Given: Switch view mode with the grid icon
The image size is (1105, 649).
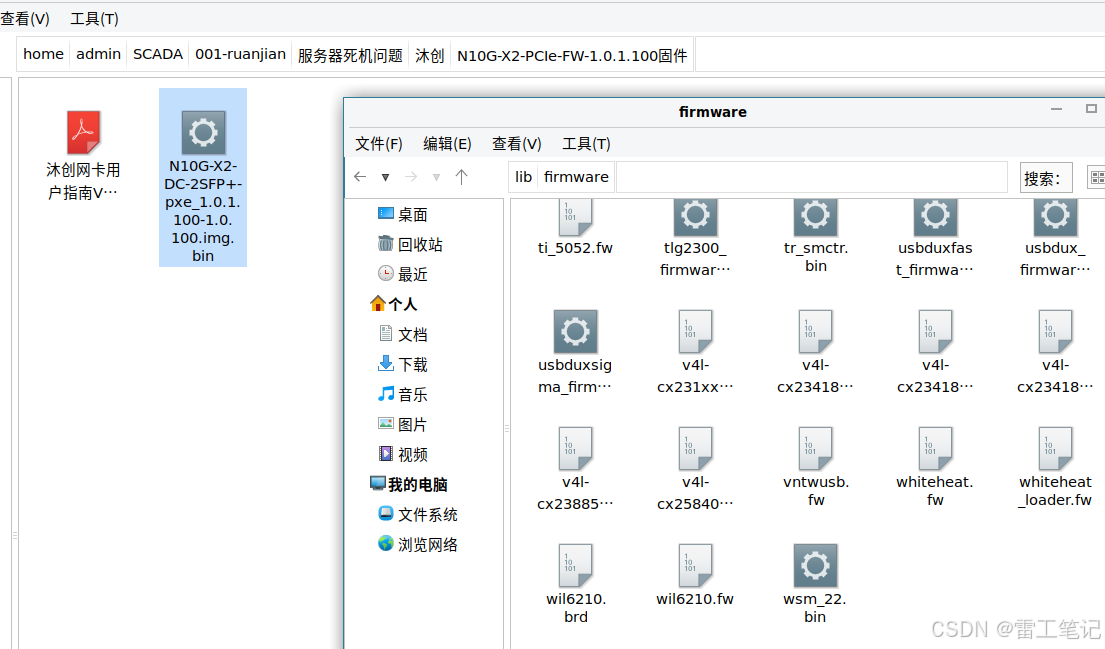Looking at the screenshot, I should tap(1097, 178).
